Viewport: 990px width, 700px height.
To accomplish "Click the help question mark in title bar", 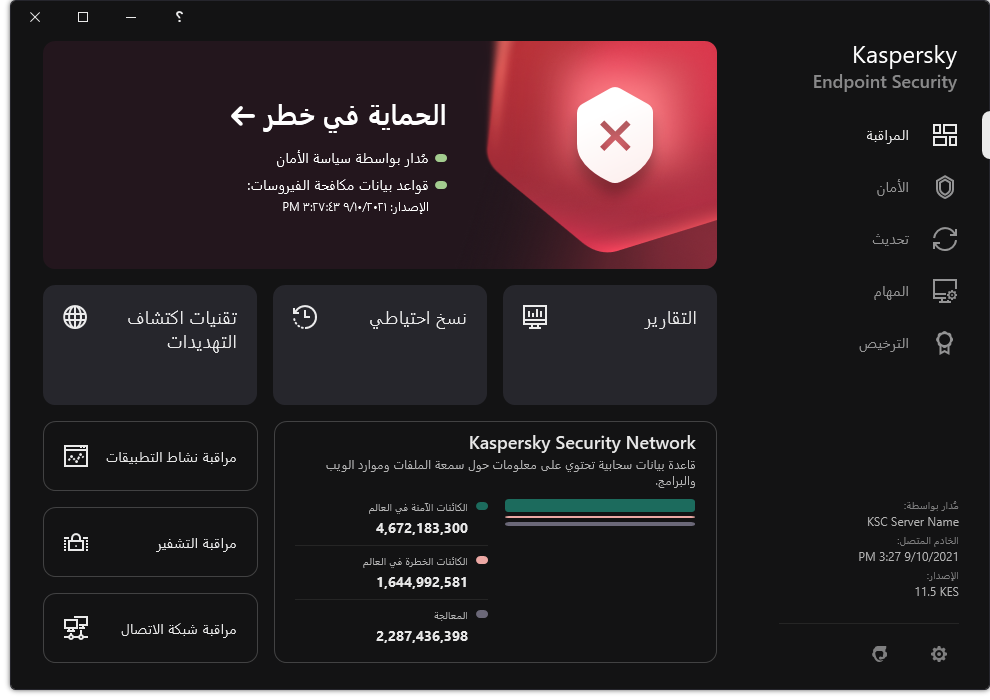I will coord(178,17).
